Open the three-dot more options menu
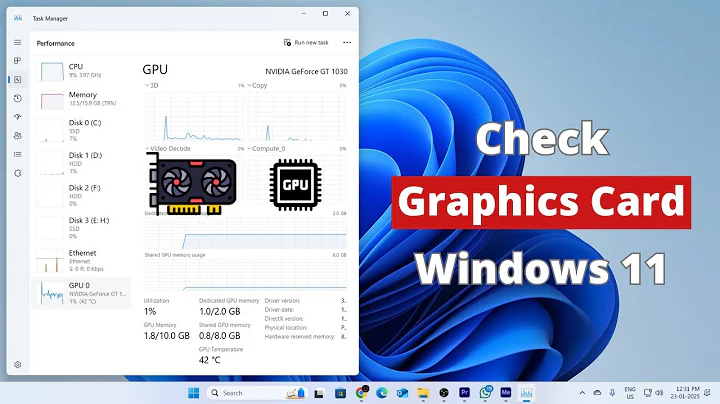Image resolution: width=720 pixels, height=404 pixels. pos(347,43)
